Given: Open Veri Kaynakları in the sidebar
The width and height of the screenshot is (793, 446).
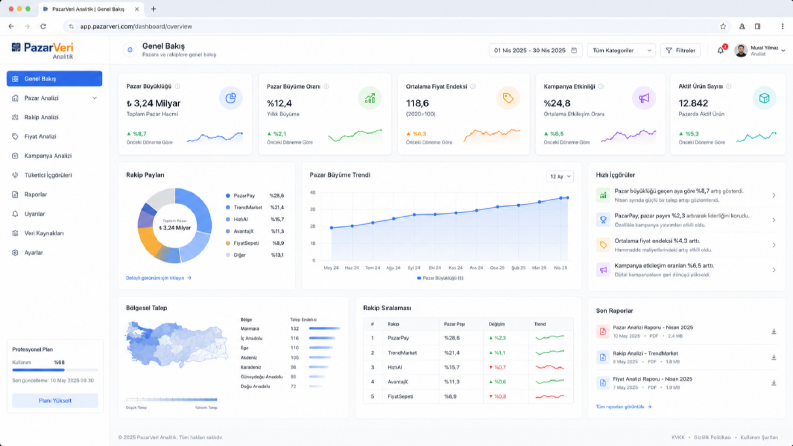Looking at the screenshot, I should click(54, 233).
